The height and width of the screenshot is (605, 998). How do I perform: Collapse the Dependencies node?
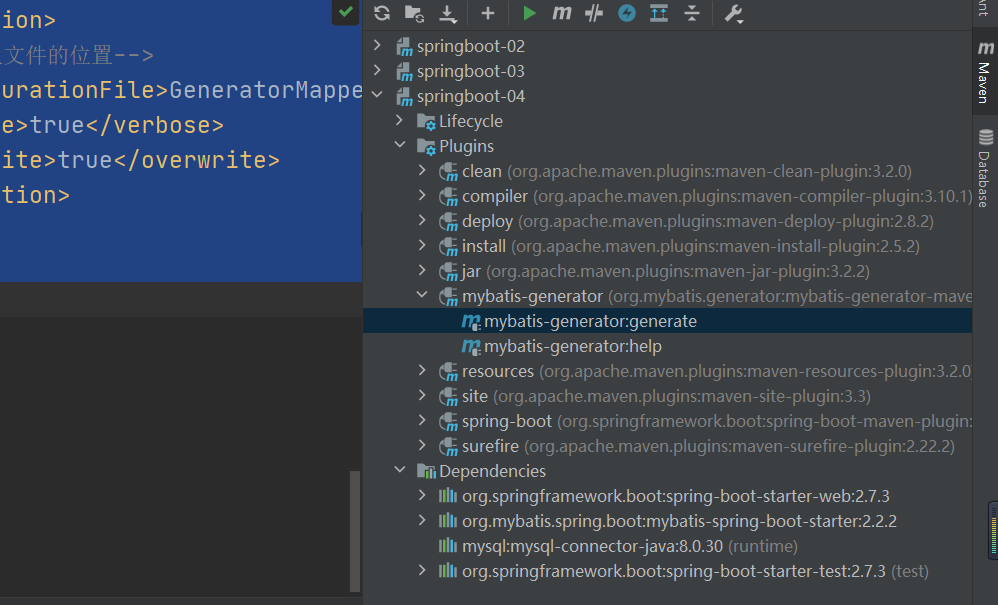(400, 470)
